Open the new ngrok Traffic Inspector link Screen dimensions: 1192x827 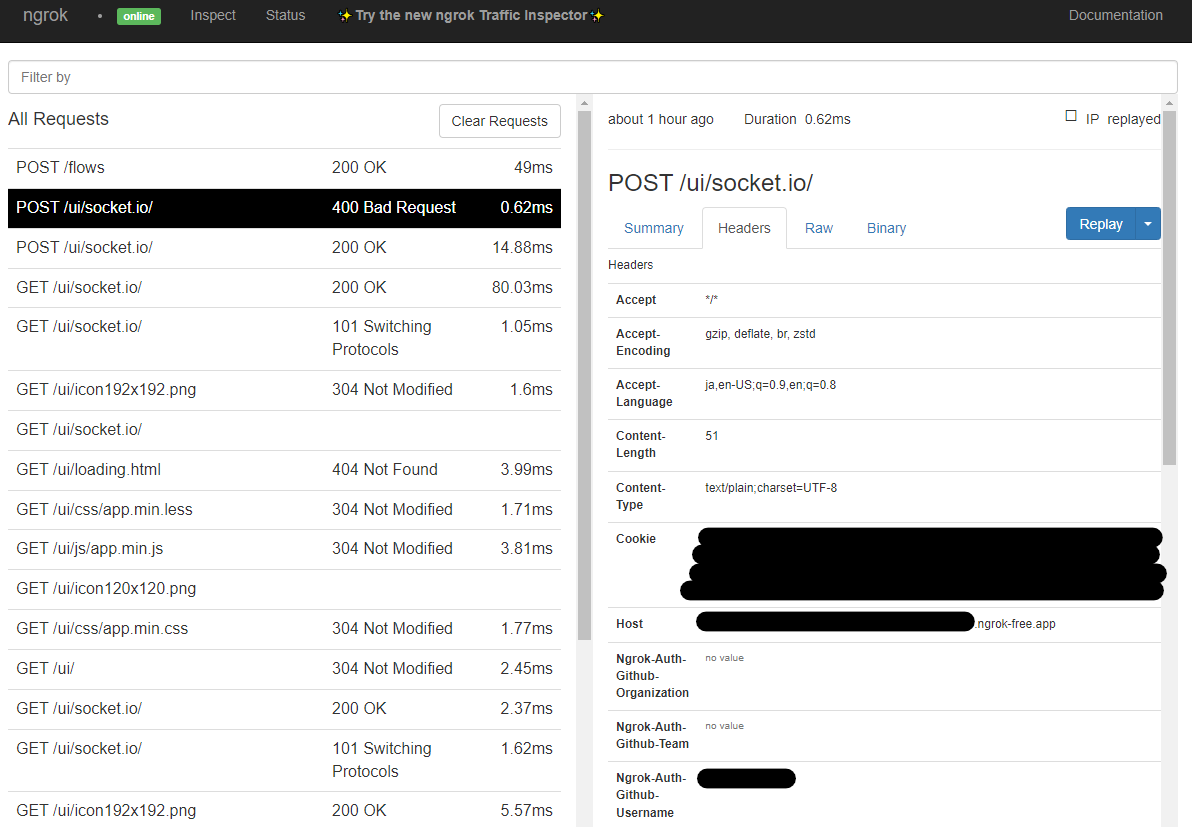pos(471,15)
